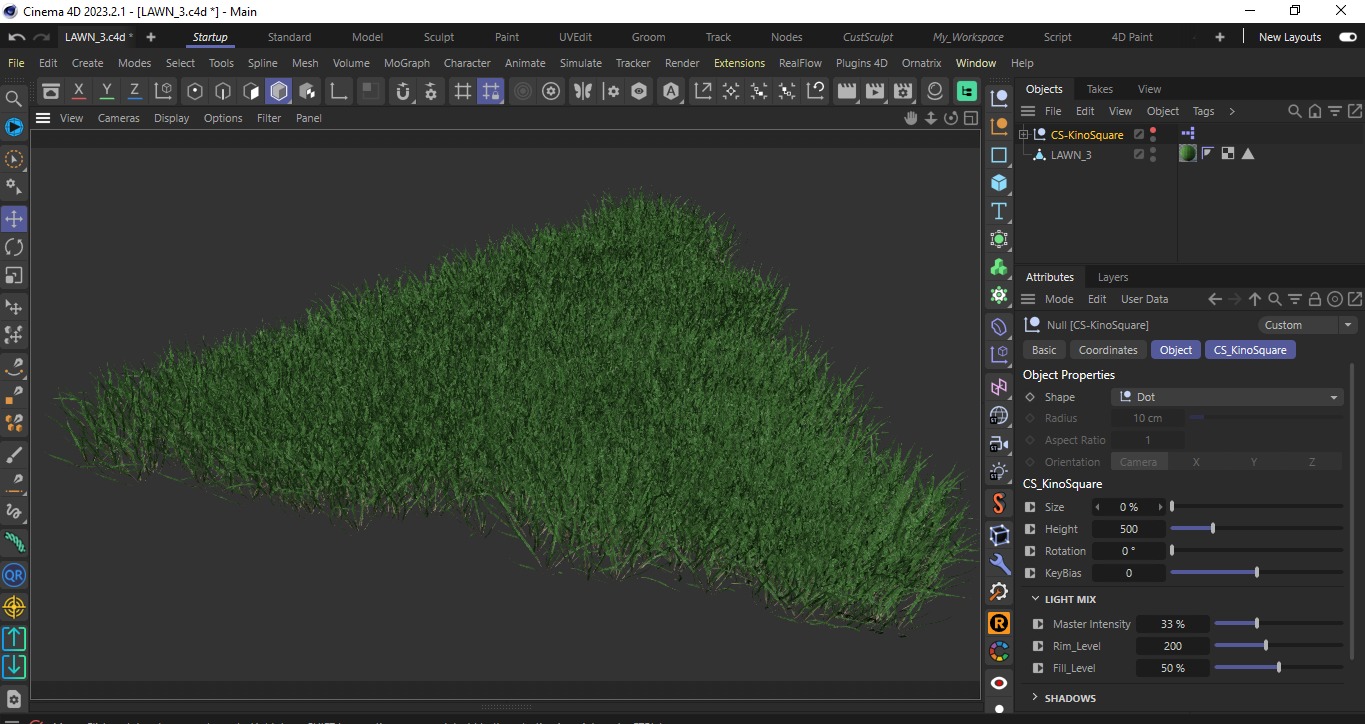Screen dimensions: 1365x724
Task: Click the Objects menu overflow chevron
Action: [1232, 111]
